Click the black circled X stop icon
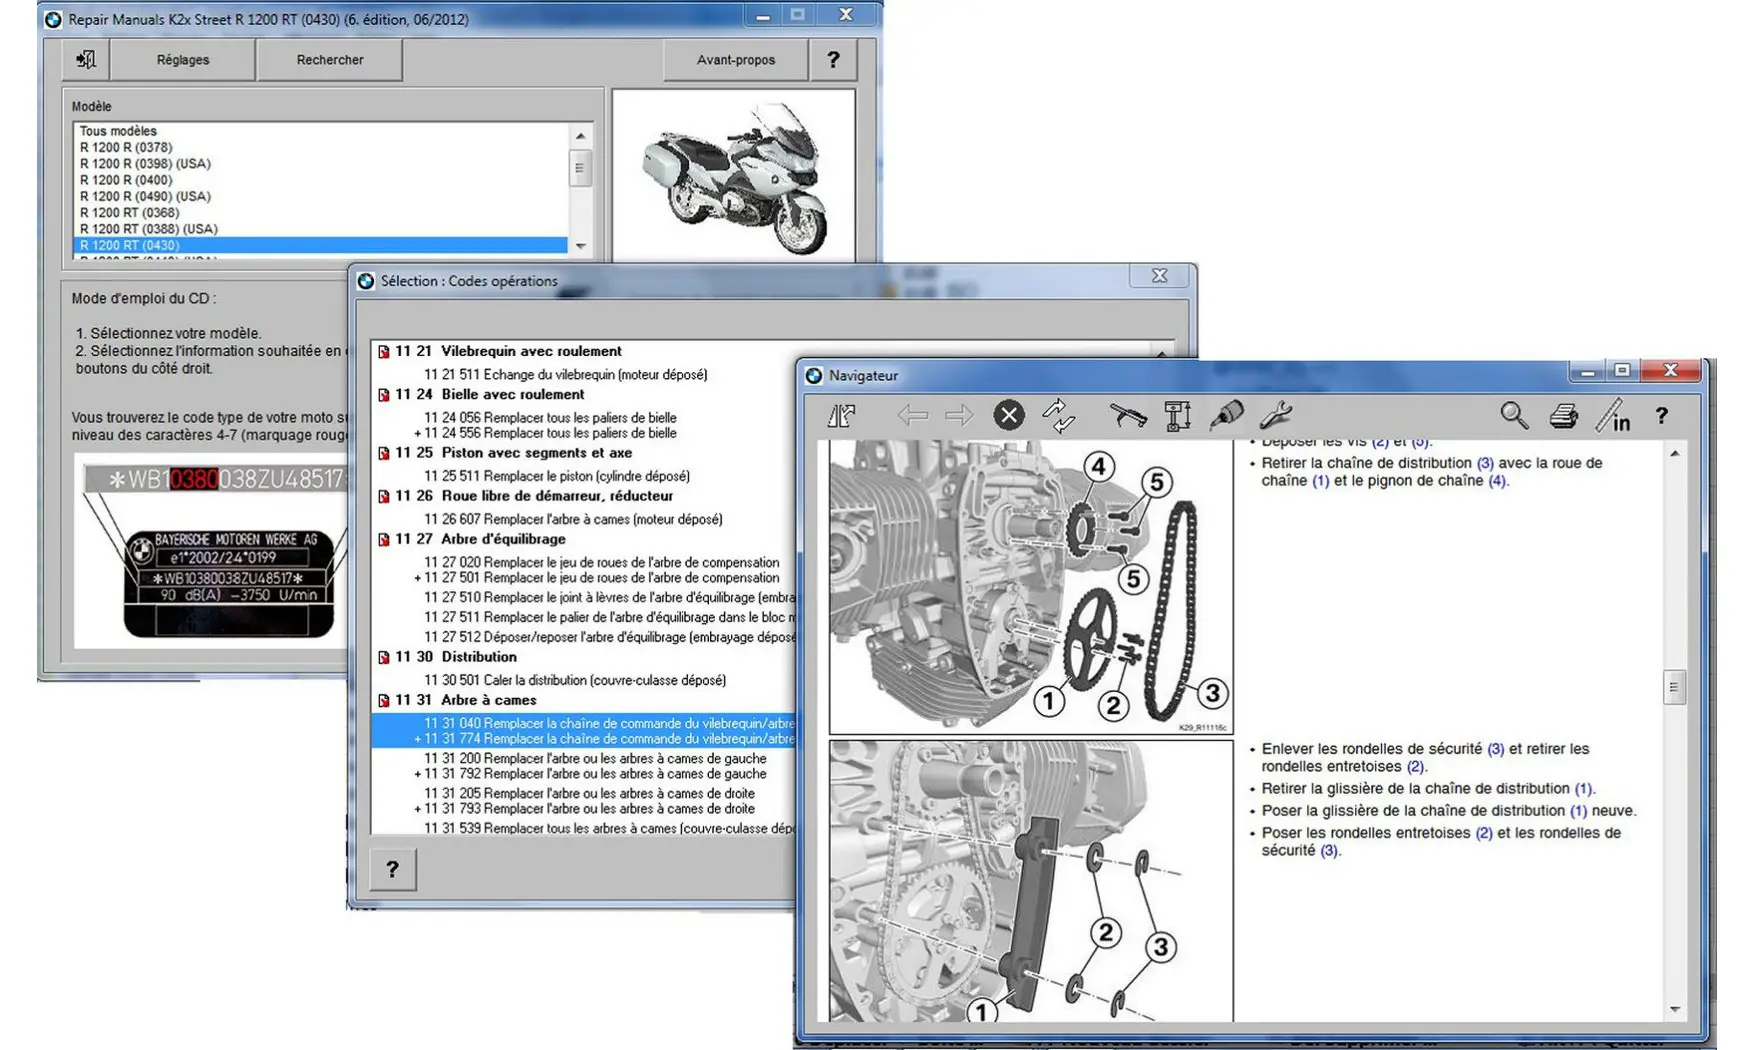The height and width of the screenshot is (1050, 1755). tap(1008, 415)
